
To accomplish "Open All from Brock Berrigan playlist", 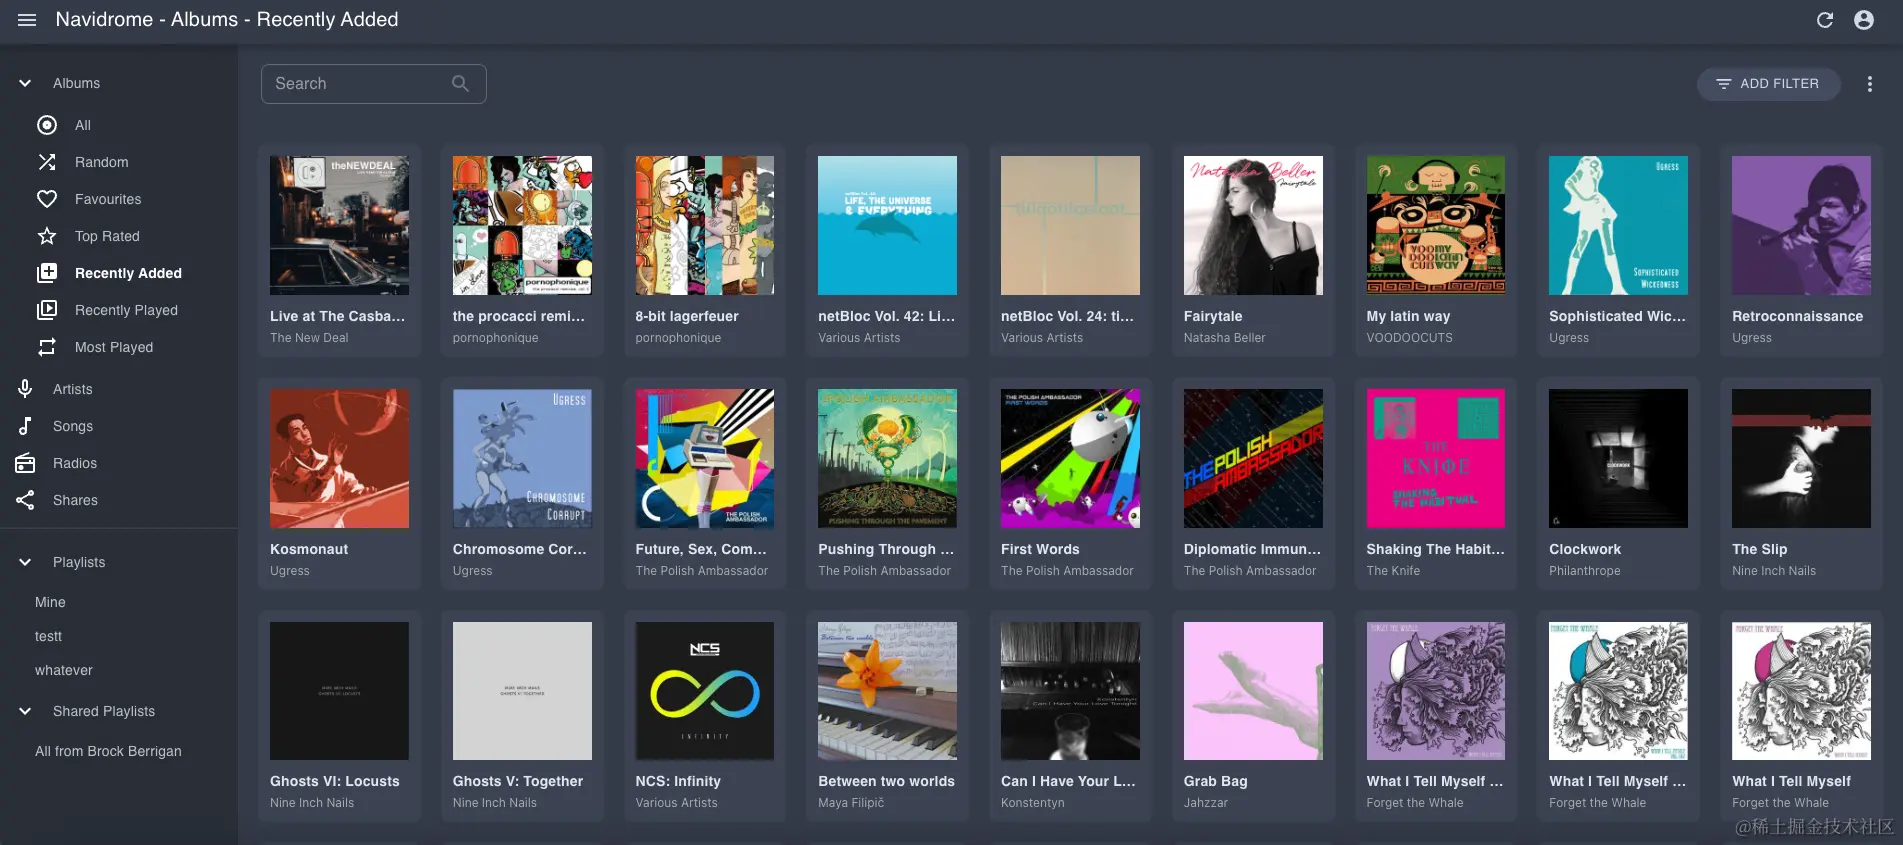I will pos(108,751).
